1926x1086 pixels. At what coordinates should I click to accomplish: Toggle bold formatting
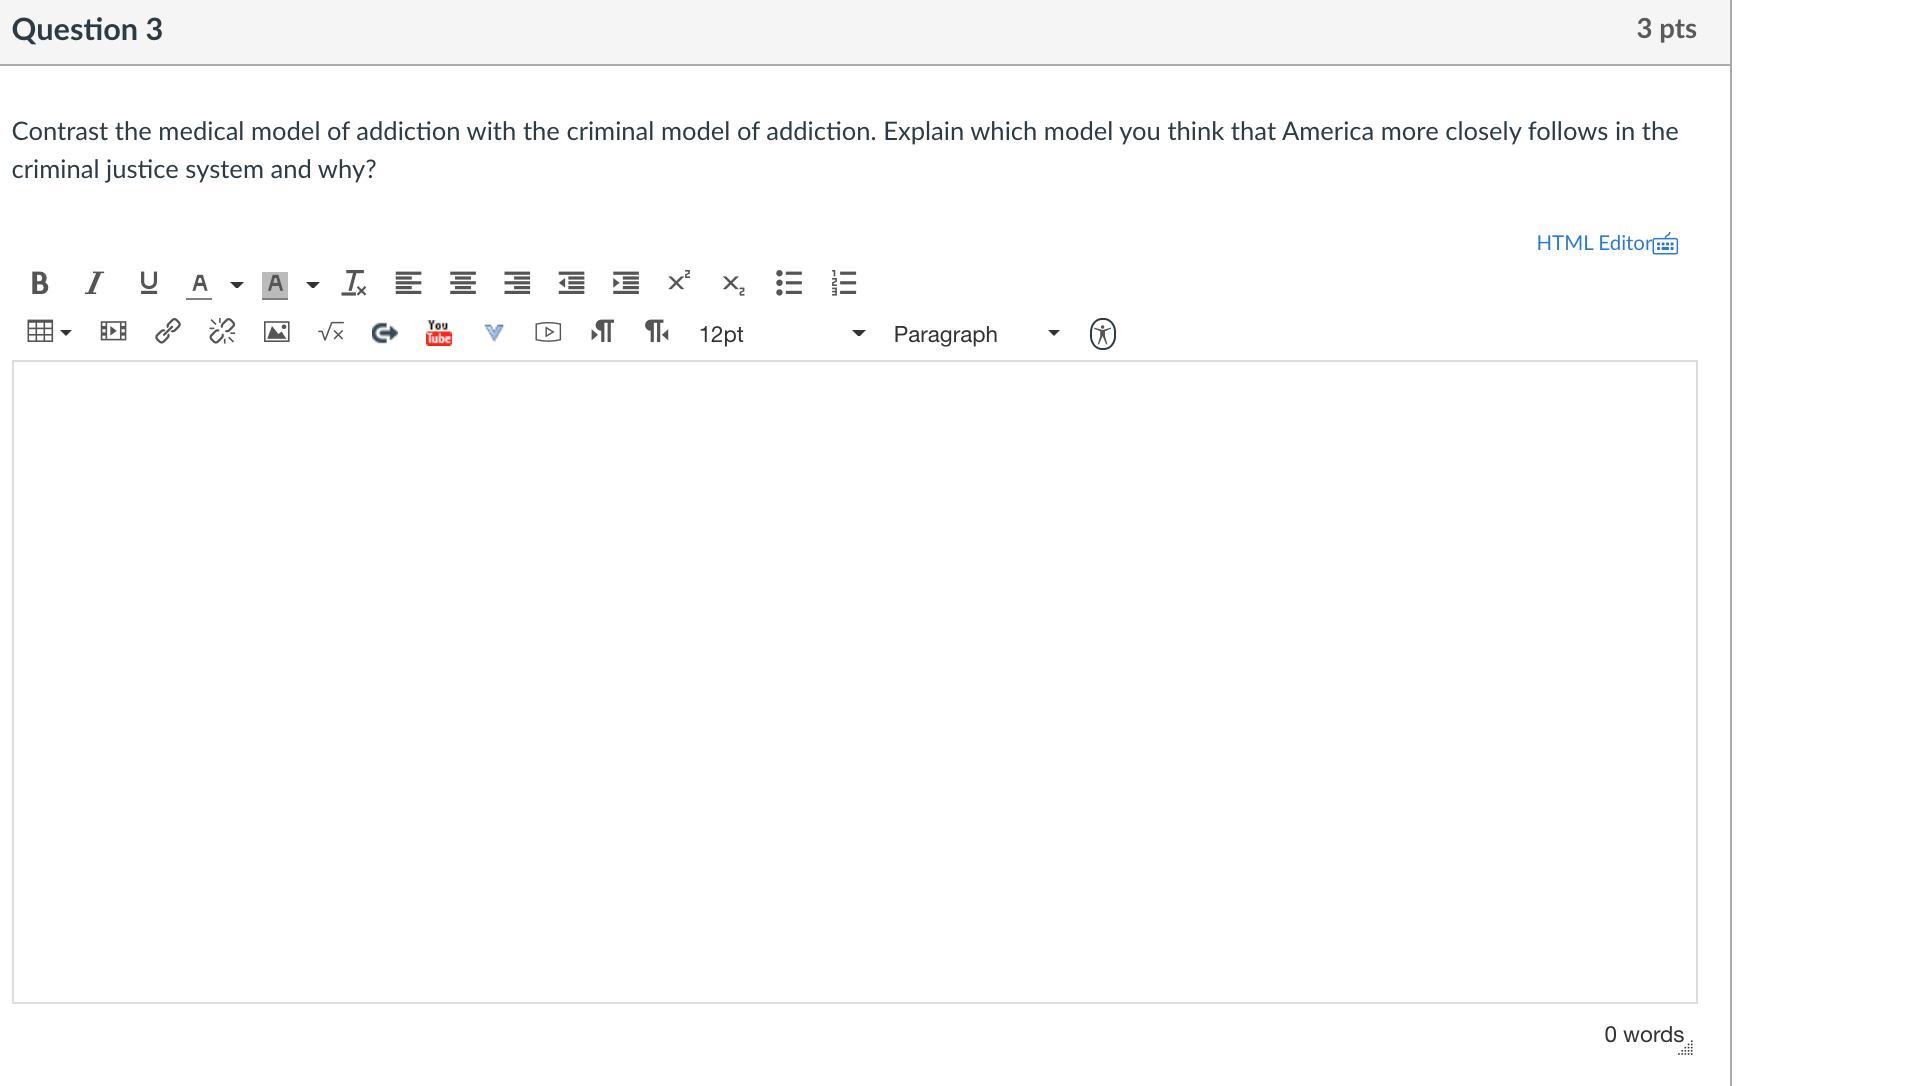pos(39,284)
